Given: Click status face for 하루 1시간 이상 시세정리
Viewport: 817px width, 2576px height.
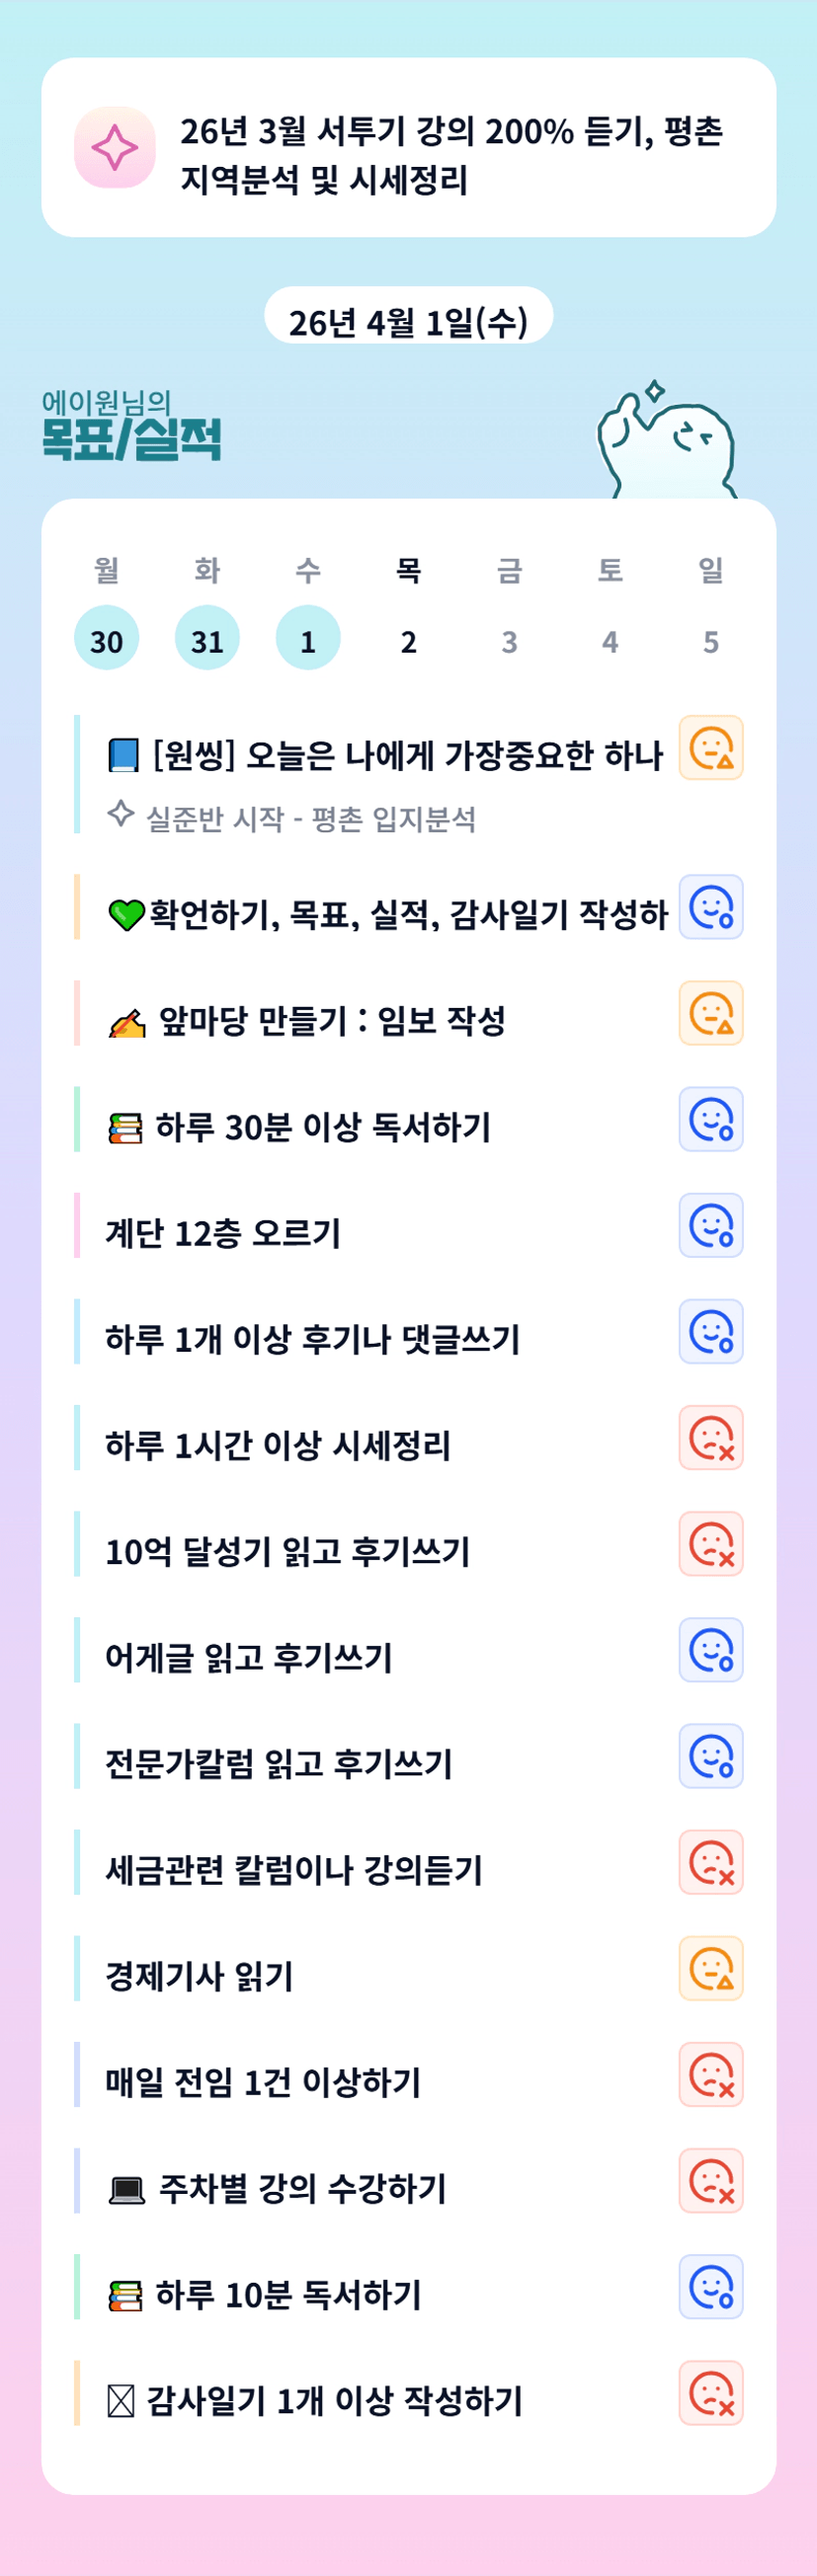Looking at the screenshot, I should point(710,1437).
